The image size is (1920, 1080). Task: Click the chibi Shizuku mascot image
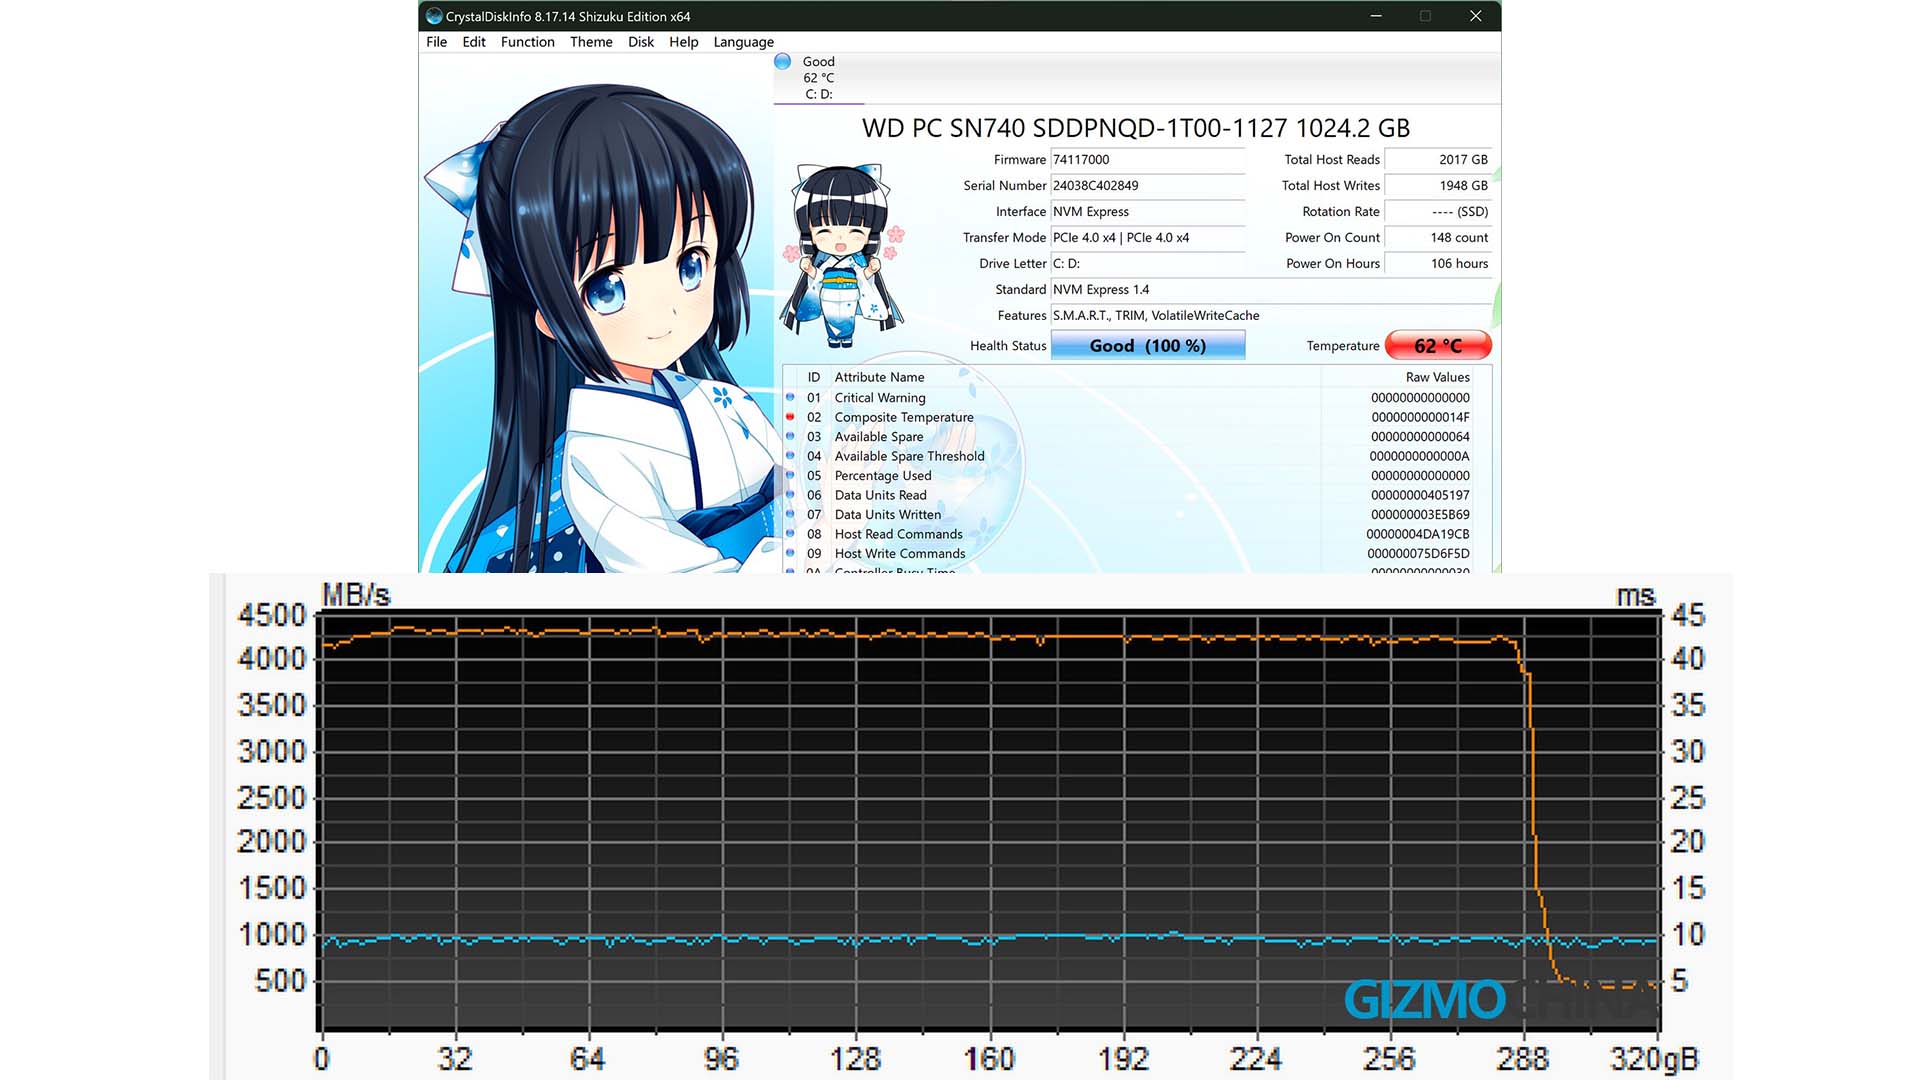(843, 256)
